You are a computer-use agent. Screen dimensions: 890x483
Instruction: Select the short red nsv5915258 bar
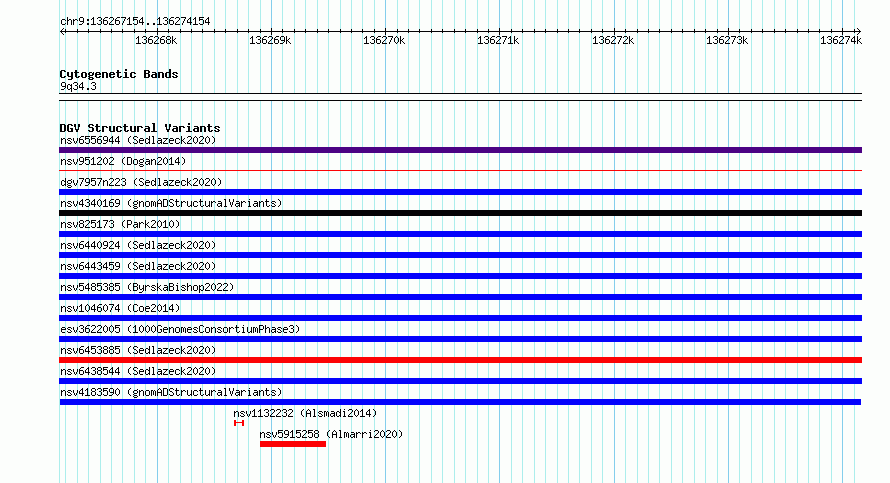293,444
